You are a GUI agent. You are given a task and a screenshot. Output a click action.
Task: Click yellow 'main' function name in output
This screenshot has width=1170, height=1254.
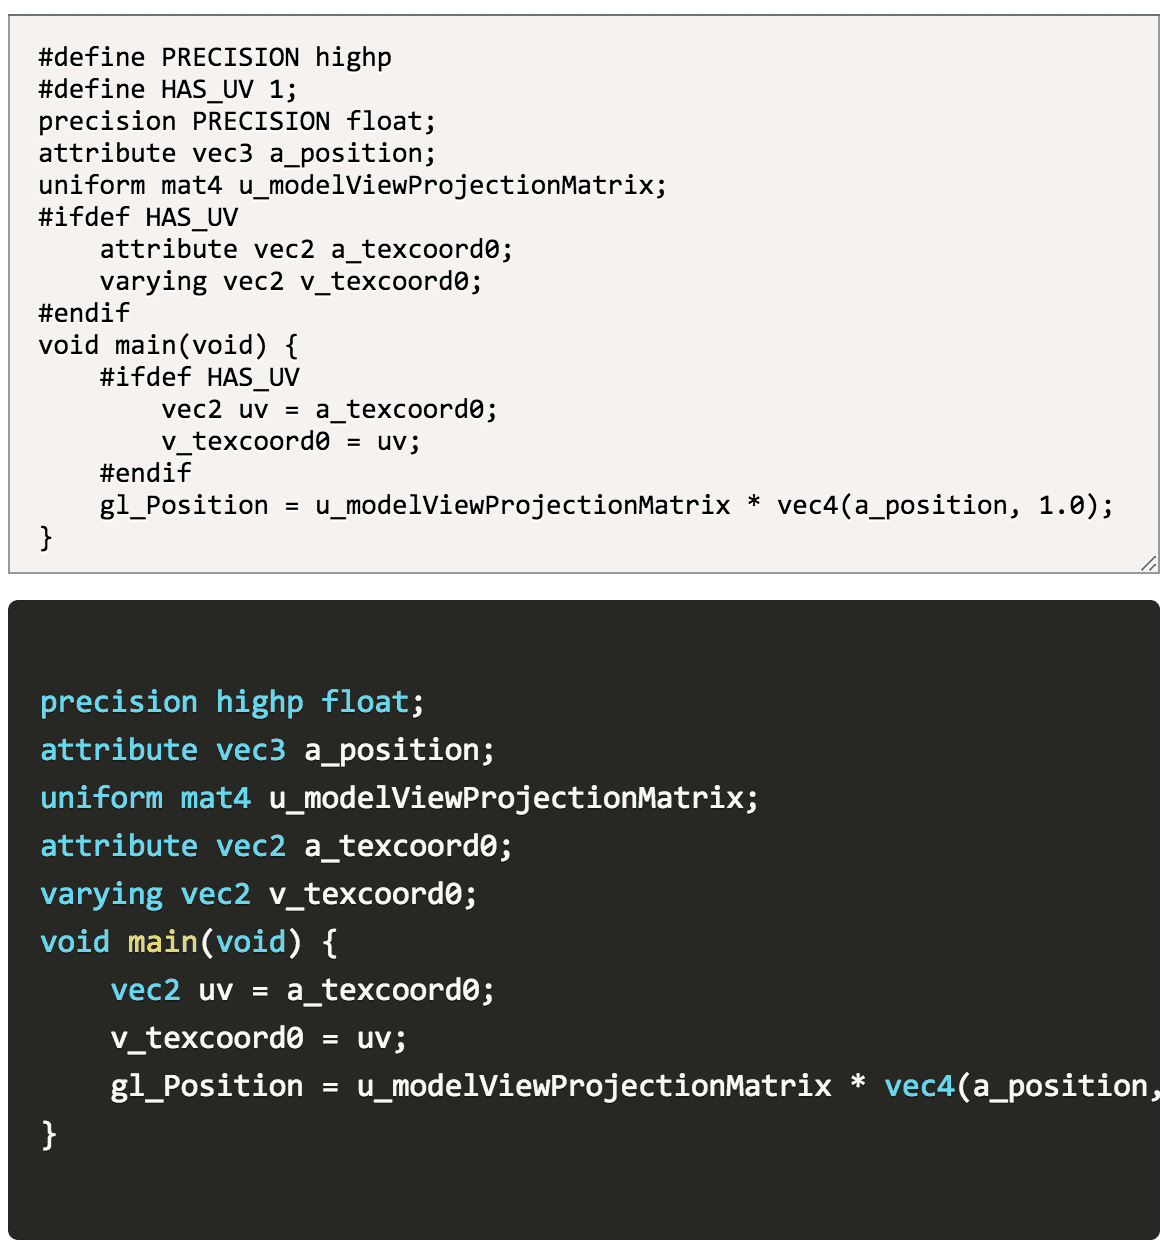tap(163, 942)
